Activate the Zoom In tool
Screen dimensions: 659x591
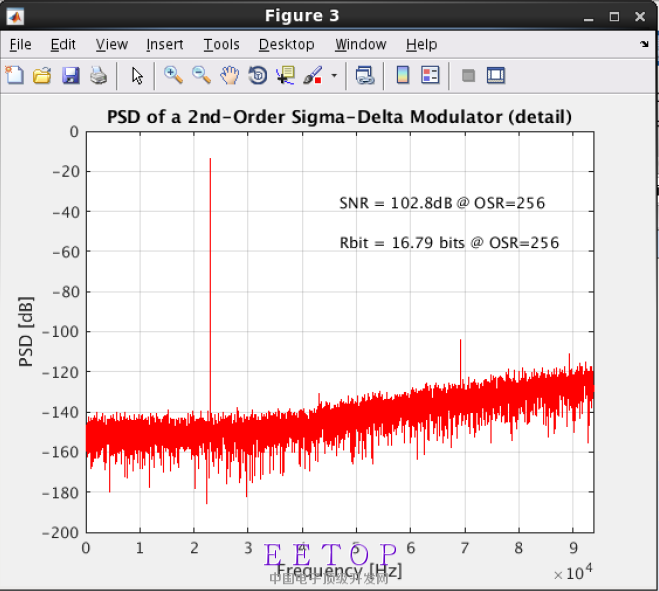173,76
